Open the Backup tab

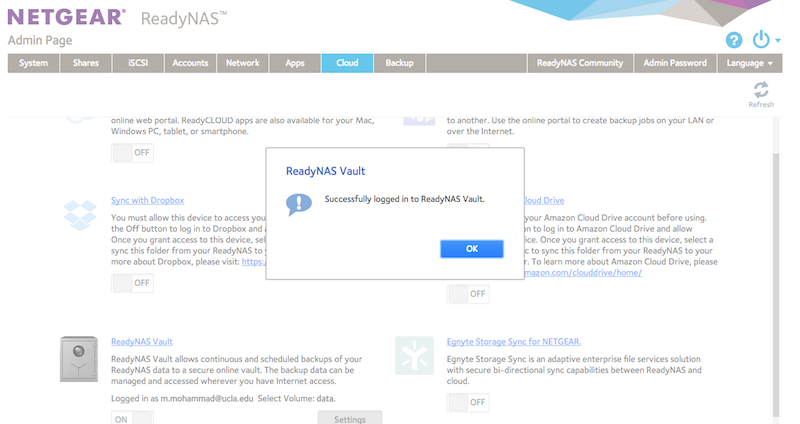pos(399,63)
